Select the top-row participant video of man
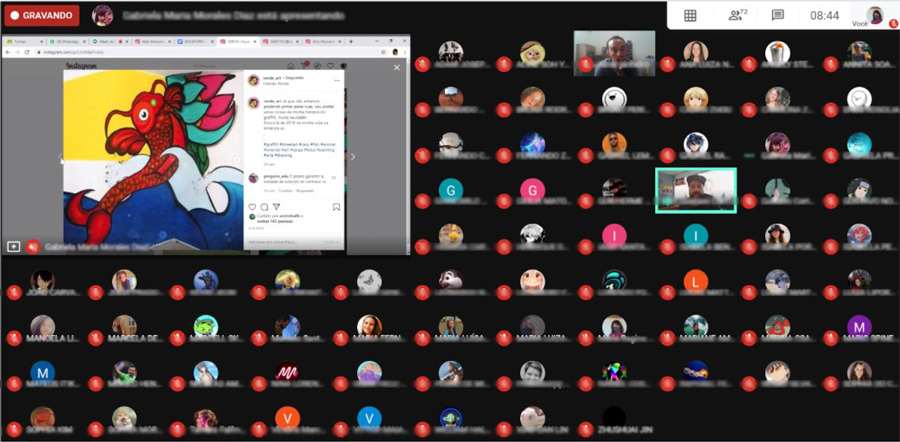This screenshot has width=900, height=442. (x=614, y=53)
